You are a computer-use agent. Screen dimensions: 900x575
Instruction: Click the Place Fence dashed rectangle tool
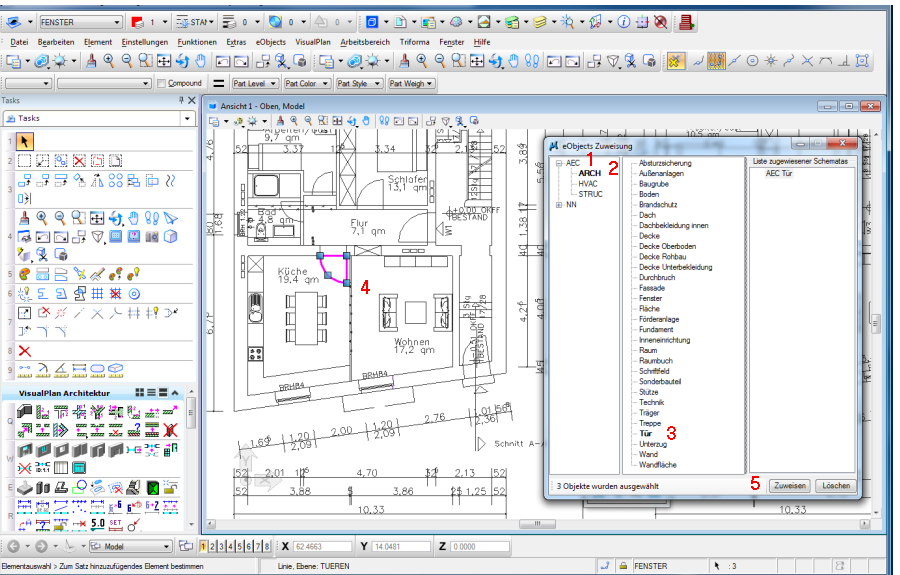coord(25,161)
